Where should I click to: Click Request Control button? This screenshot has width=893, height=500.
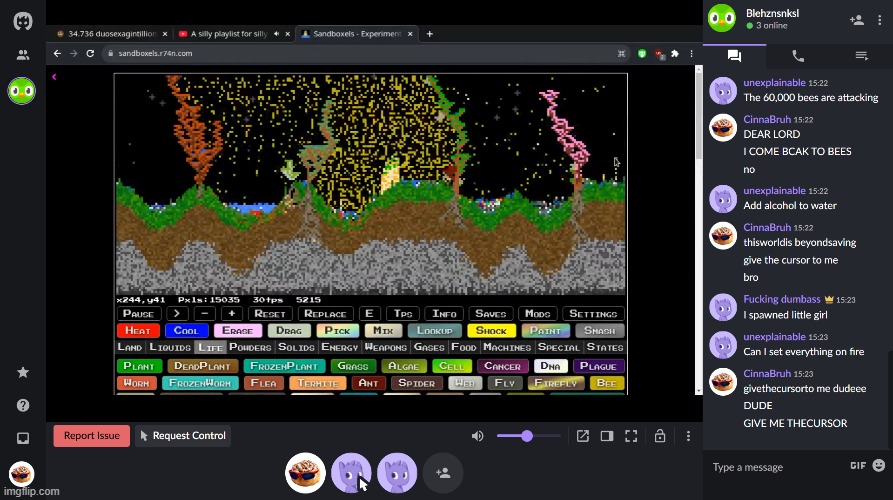[x=183, y=436]
